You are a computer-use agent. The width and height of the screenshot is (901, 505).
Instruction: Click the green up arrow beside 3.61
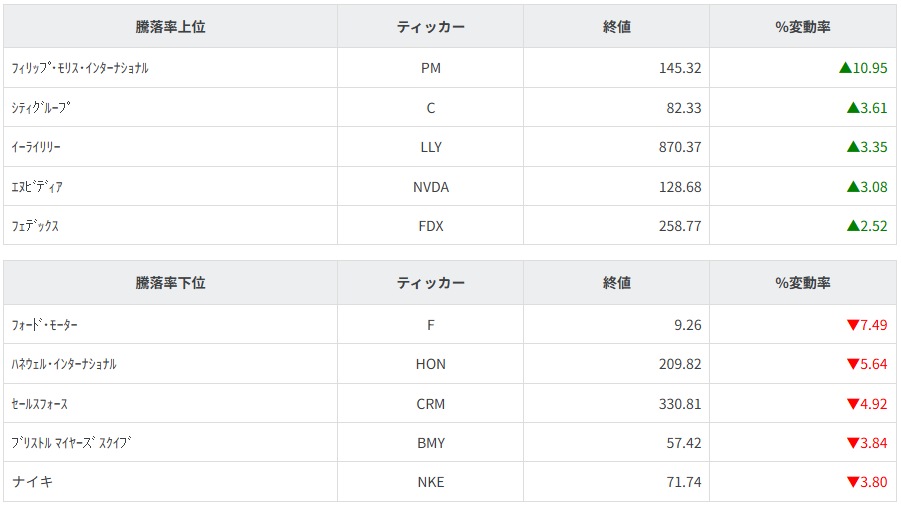coord(853,107)
